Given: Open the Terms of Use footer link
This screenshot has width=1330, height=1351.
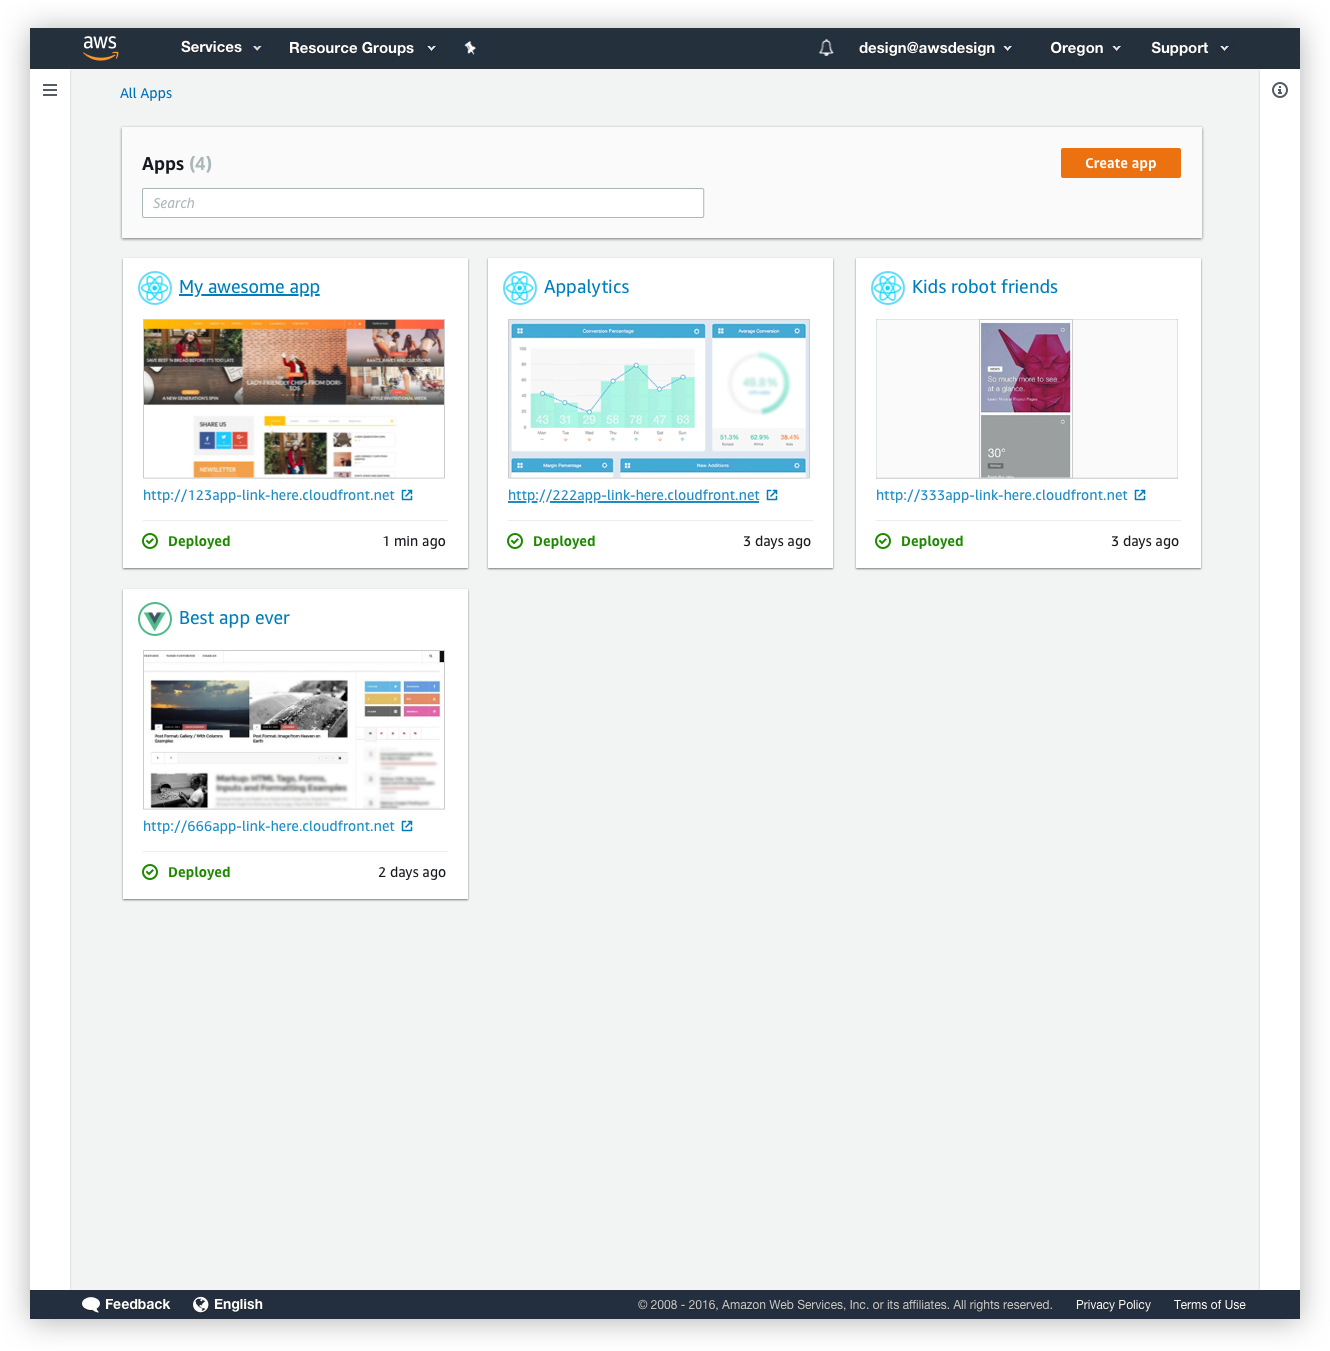Looking at the screenshot, I should [1210, 1305].
